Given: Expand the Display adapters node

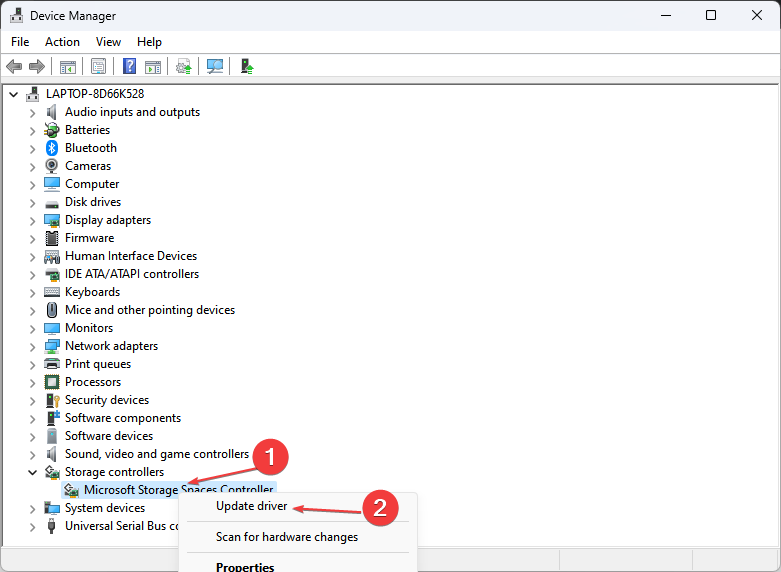Looking at the screenshot, I should [x=32, y=221].
